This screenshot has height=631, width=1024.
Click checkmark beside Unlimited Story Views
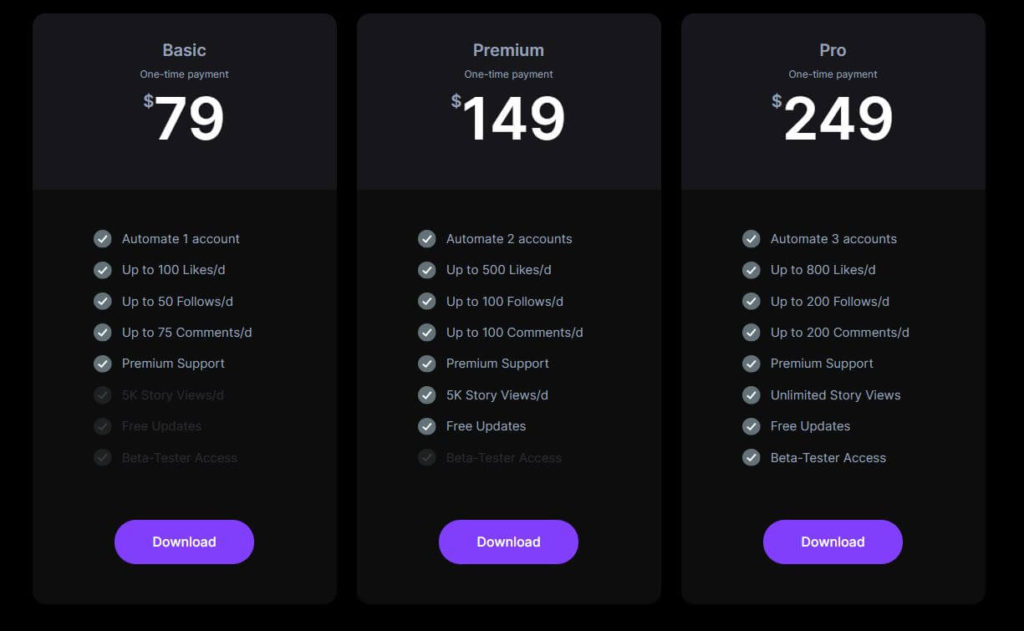coord(751,395)
